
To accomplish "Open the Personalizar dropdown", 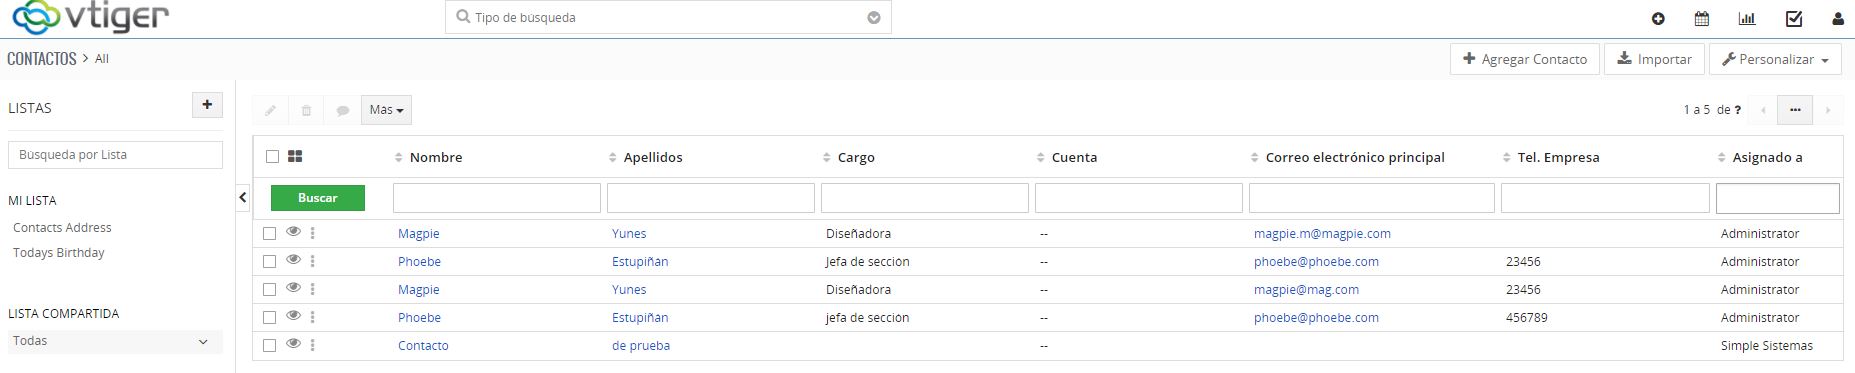I will [1776, 59].
